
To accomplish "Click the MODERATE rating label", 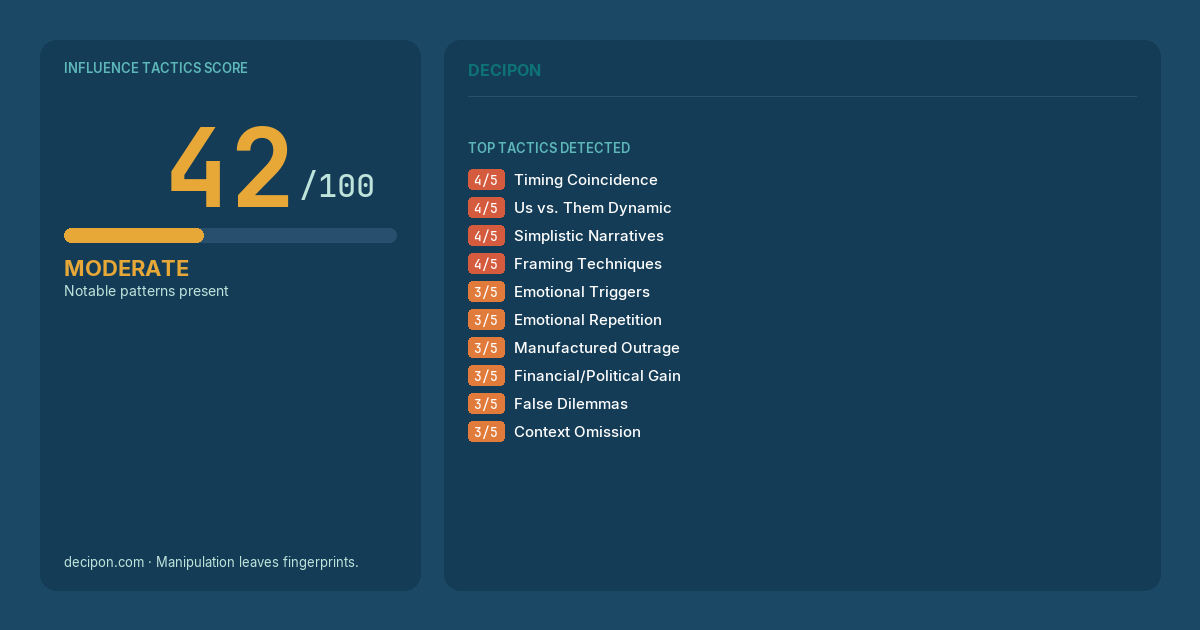I will [x=126, y=268].
